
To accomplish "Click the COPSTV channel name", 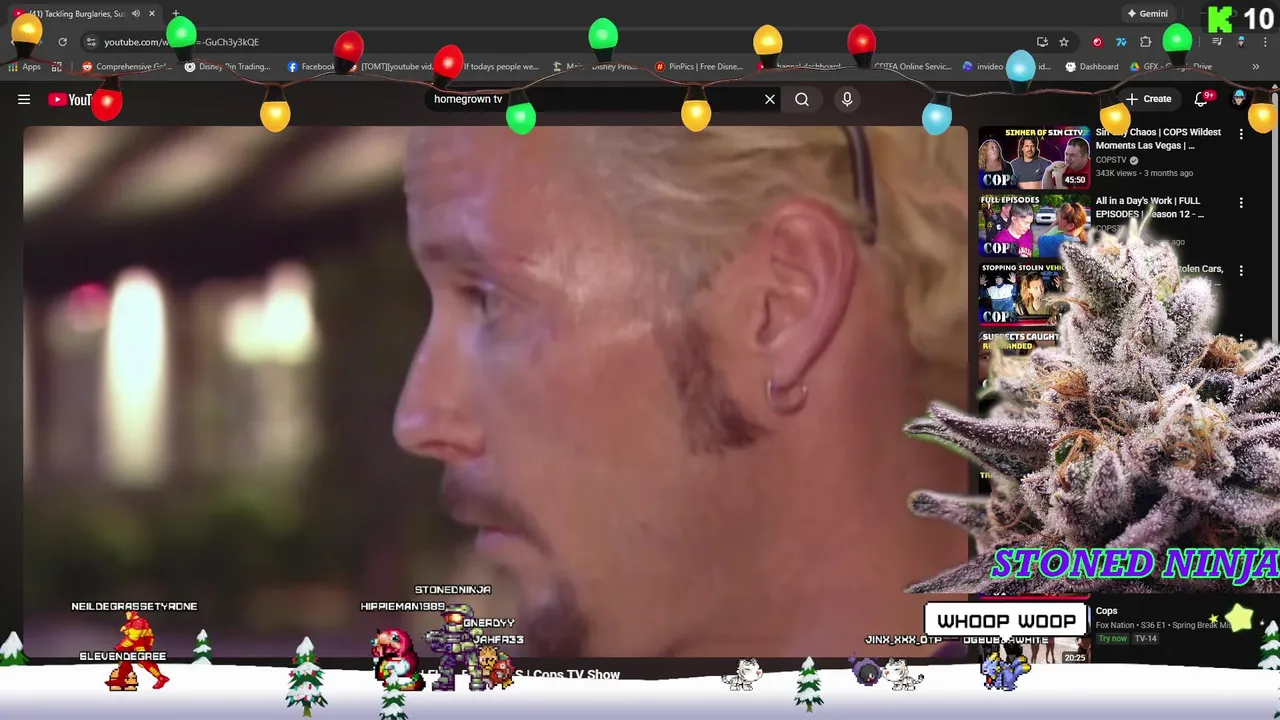I will tap(1111, 160).
